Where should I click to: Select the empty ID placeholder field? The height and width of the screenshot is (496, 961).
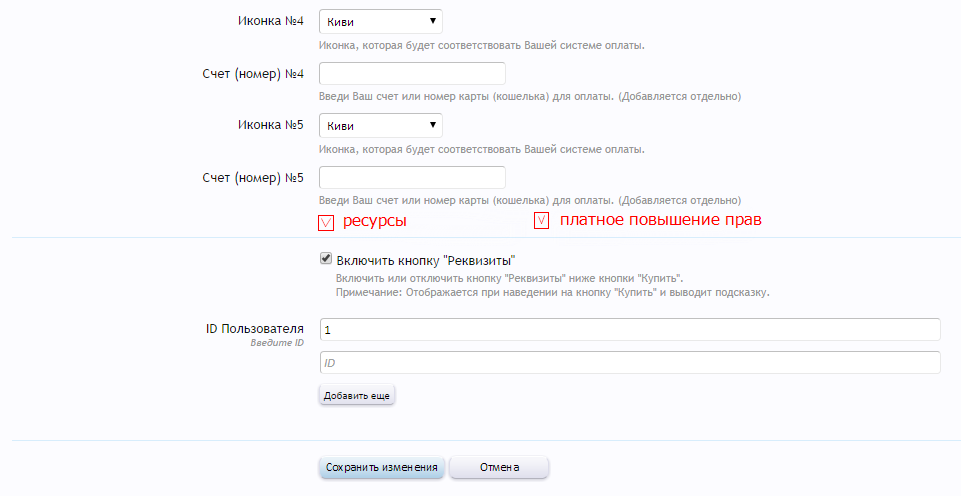coord(629,362)
